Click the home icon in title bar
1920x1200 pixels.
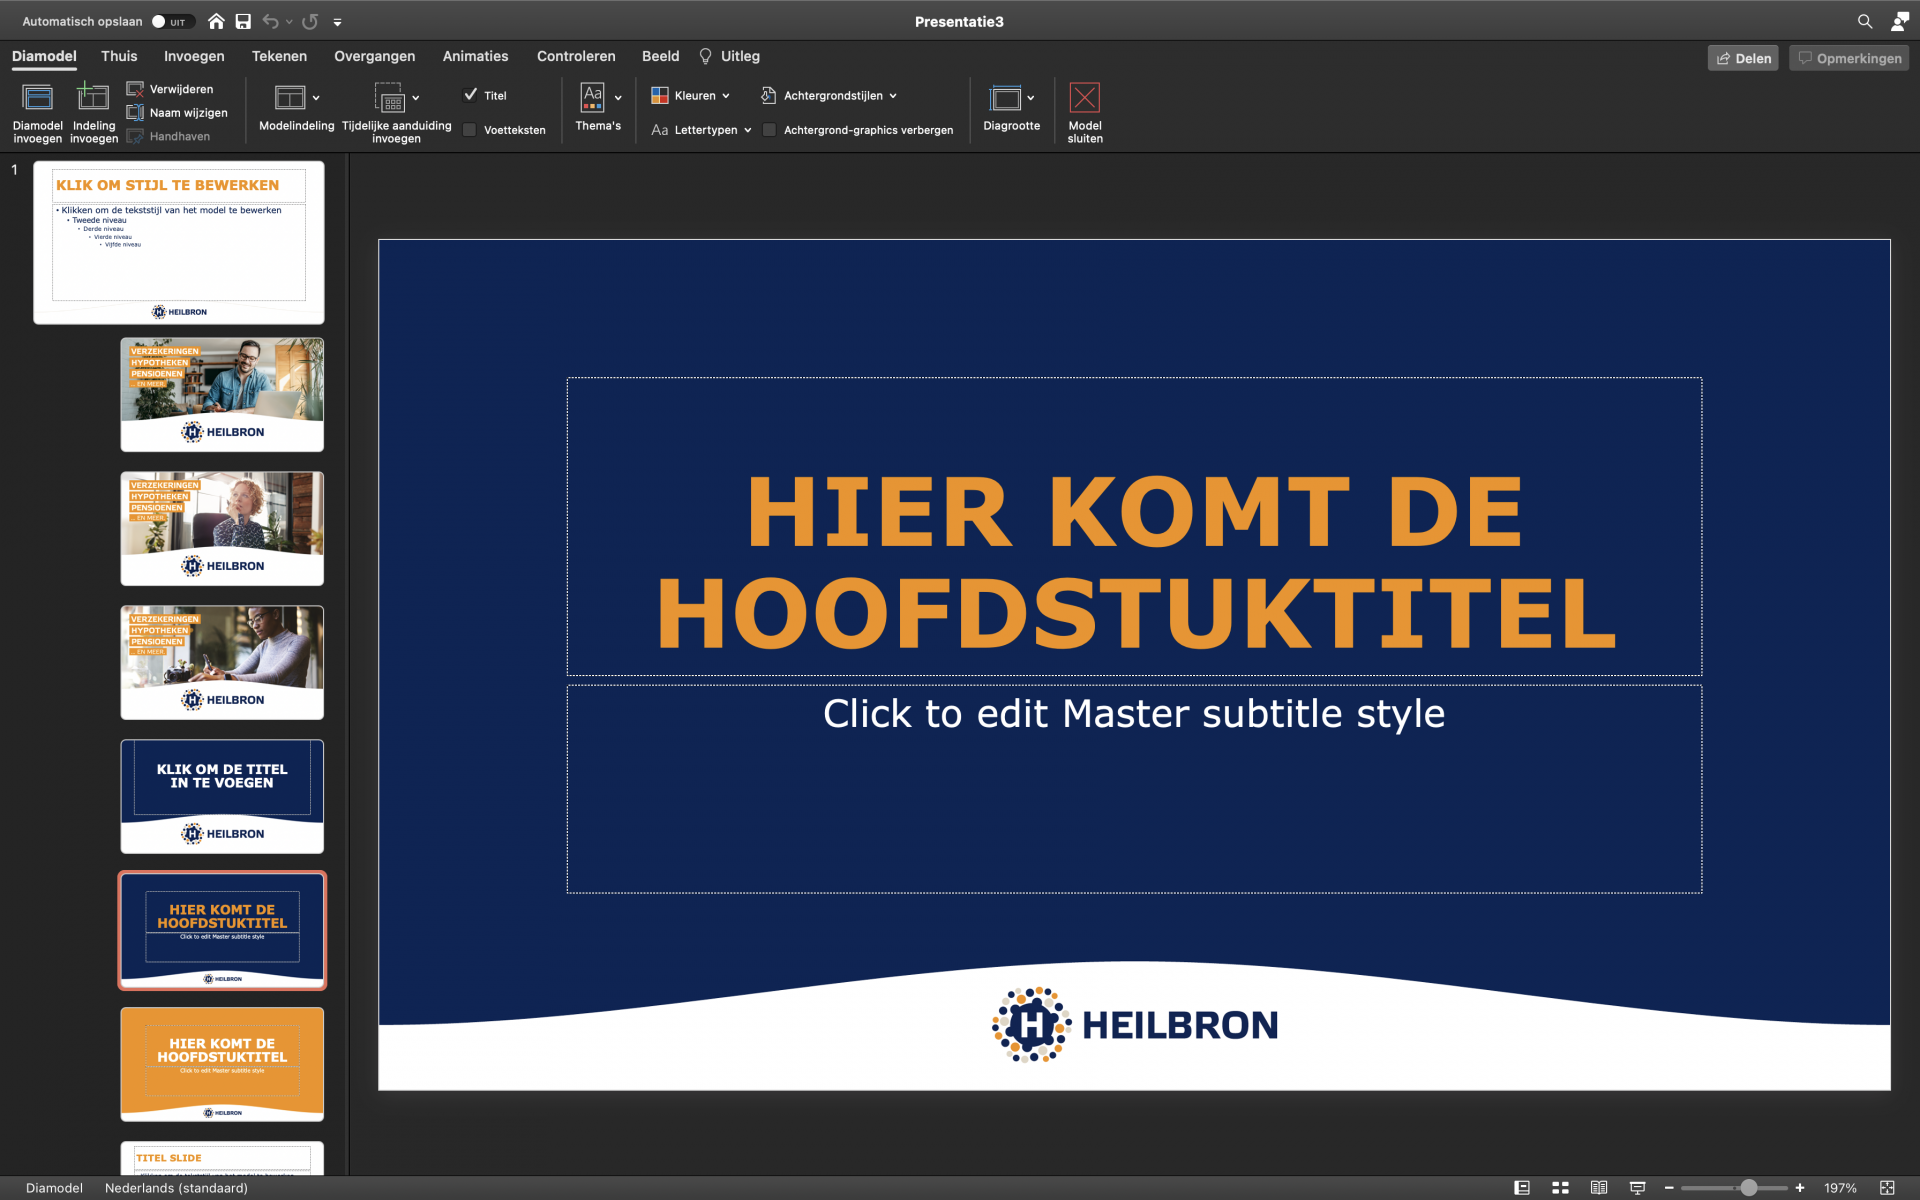[x=216, y=21]
